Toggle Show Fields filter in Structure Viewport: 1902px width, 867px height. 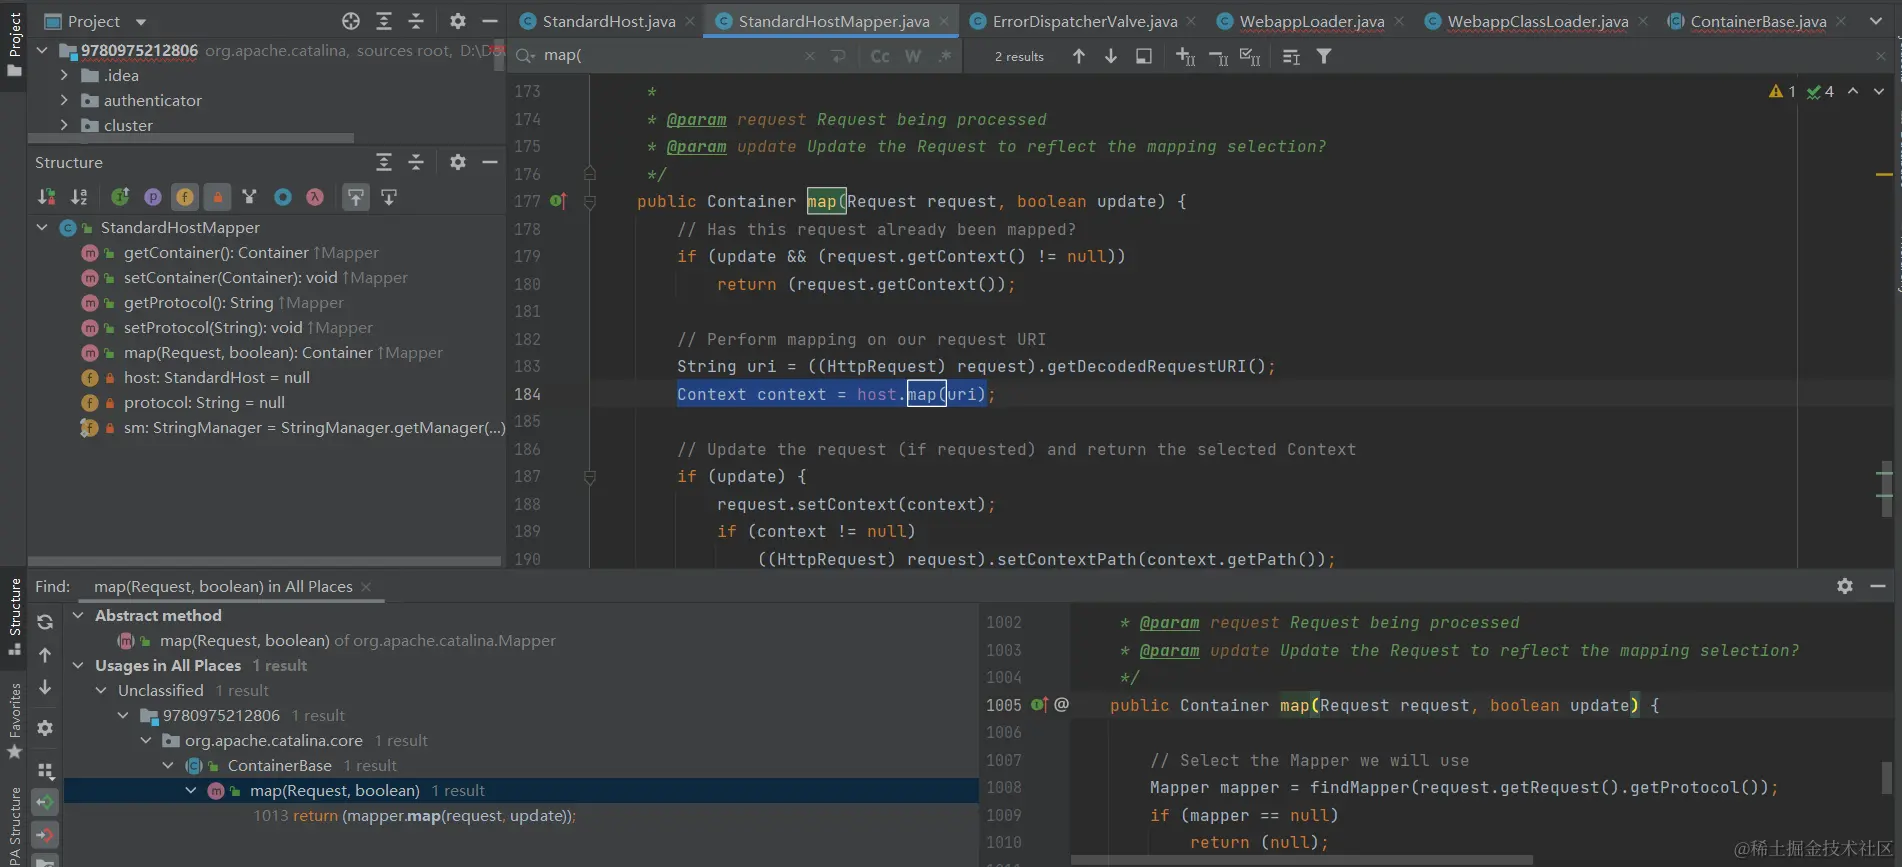tap(184, 197)
